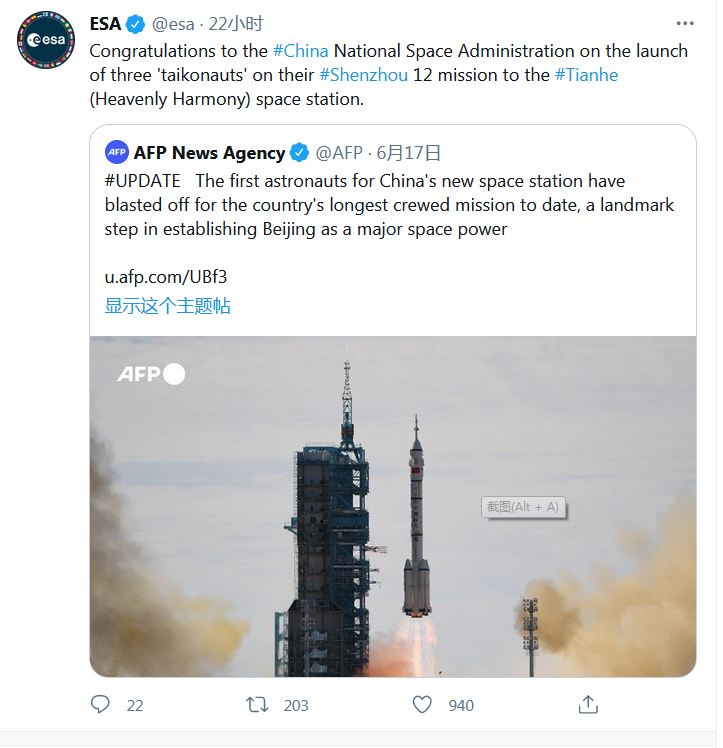Open the #China hashtag link
Viewport: 723px width, 748px height.
[x=300, y=50]
